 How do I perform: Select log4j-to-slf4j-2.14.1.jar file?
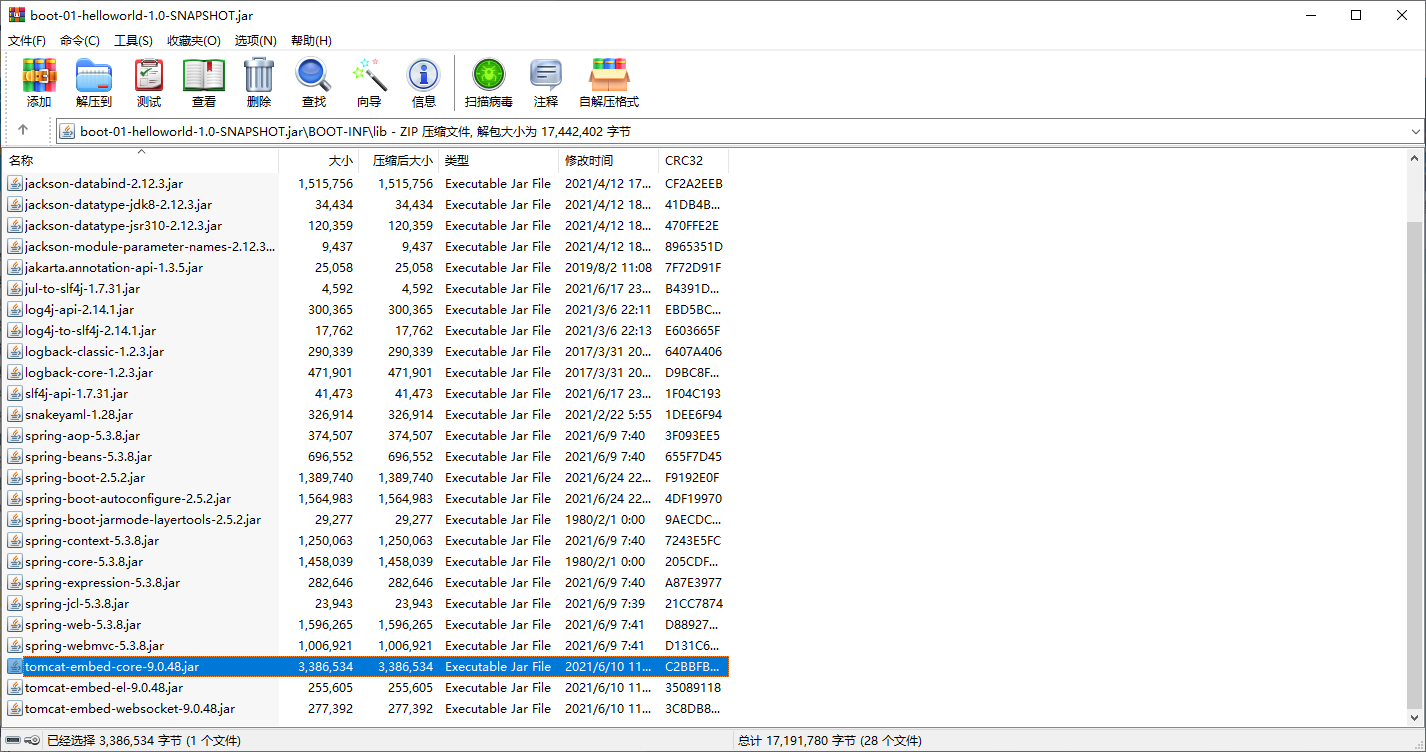pyautogui.click(x=90, y=330)
